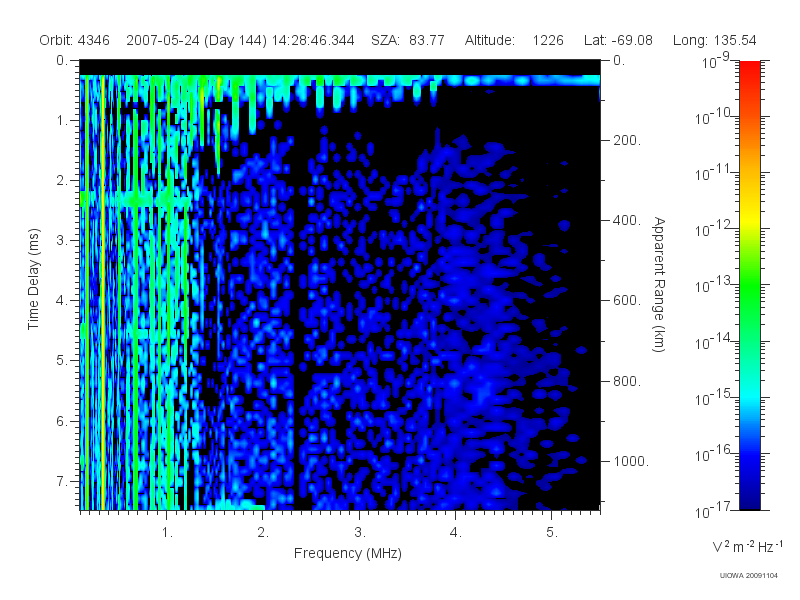This screenshot has height=600, width=800.
Task: Click the Altitude: 1226 label
Action: tap(514, 40)
